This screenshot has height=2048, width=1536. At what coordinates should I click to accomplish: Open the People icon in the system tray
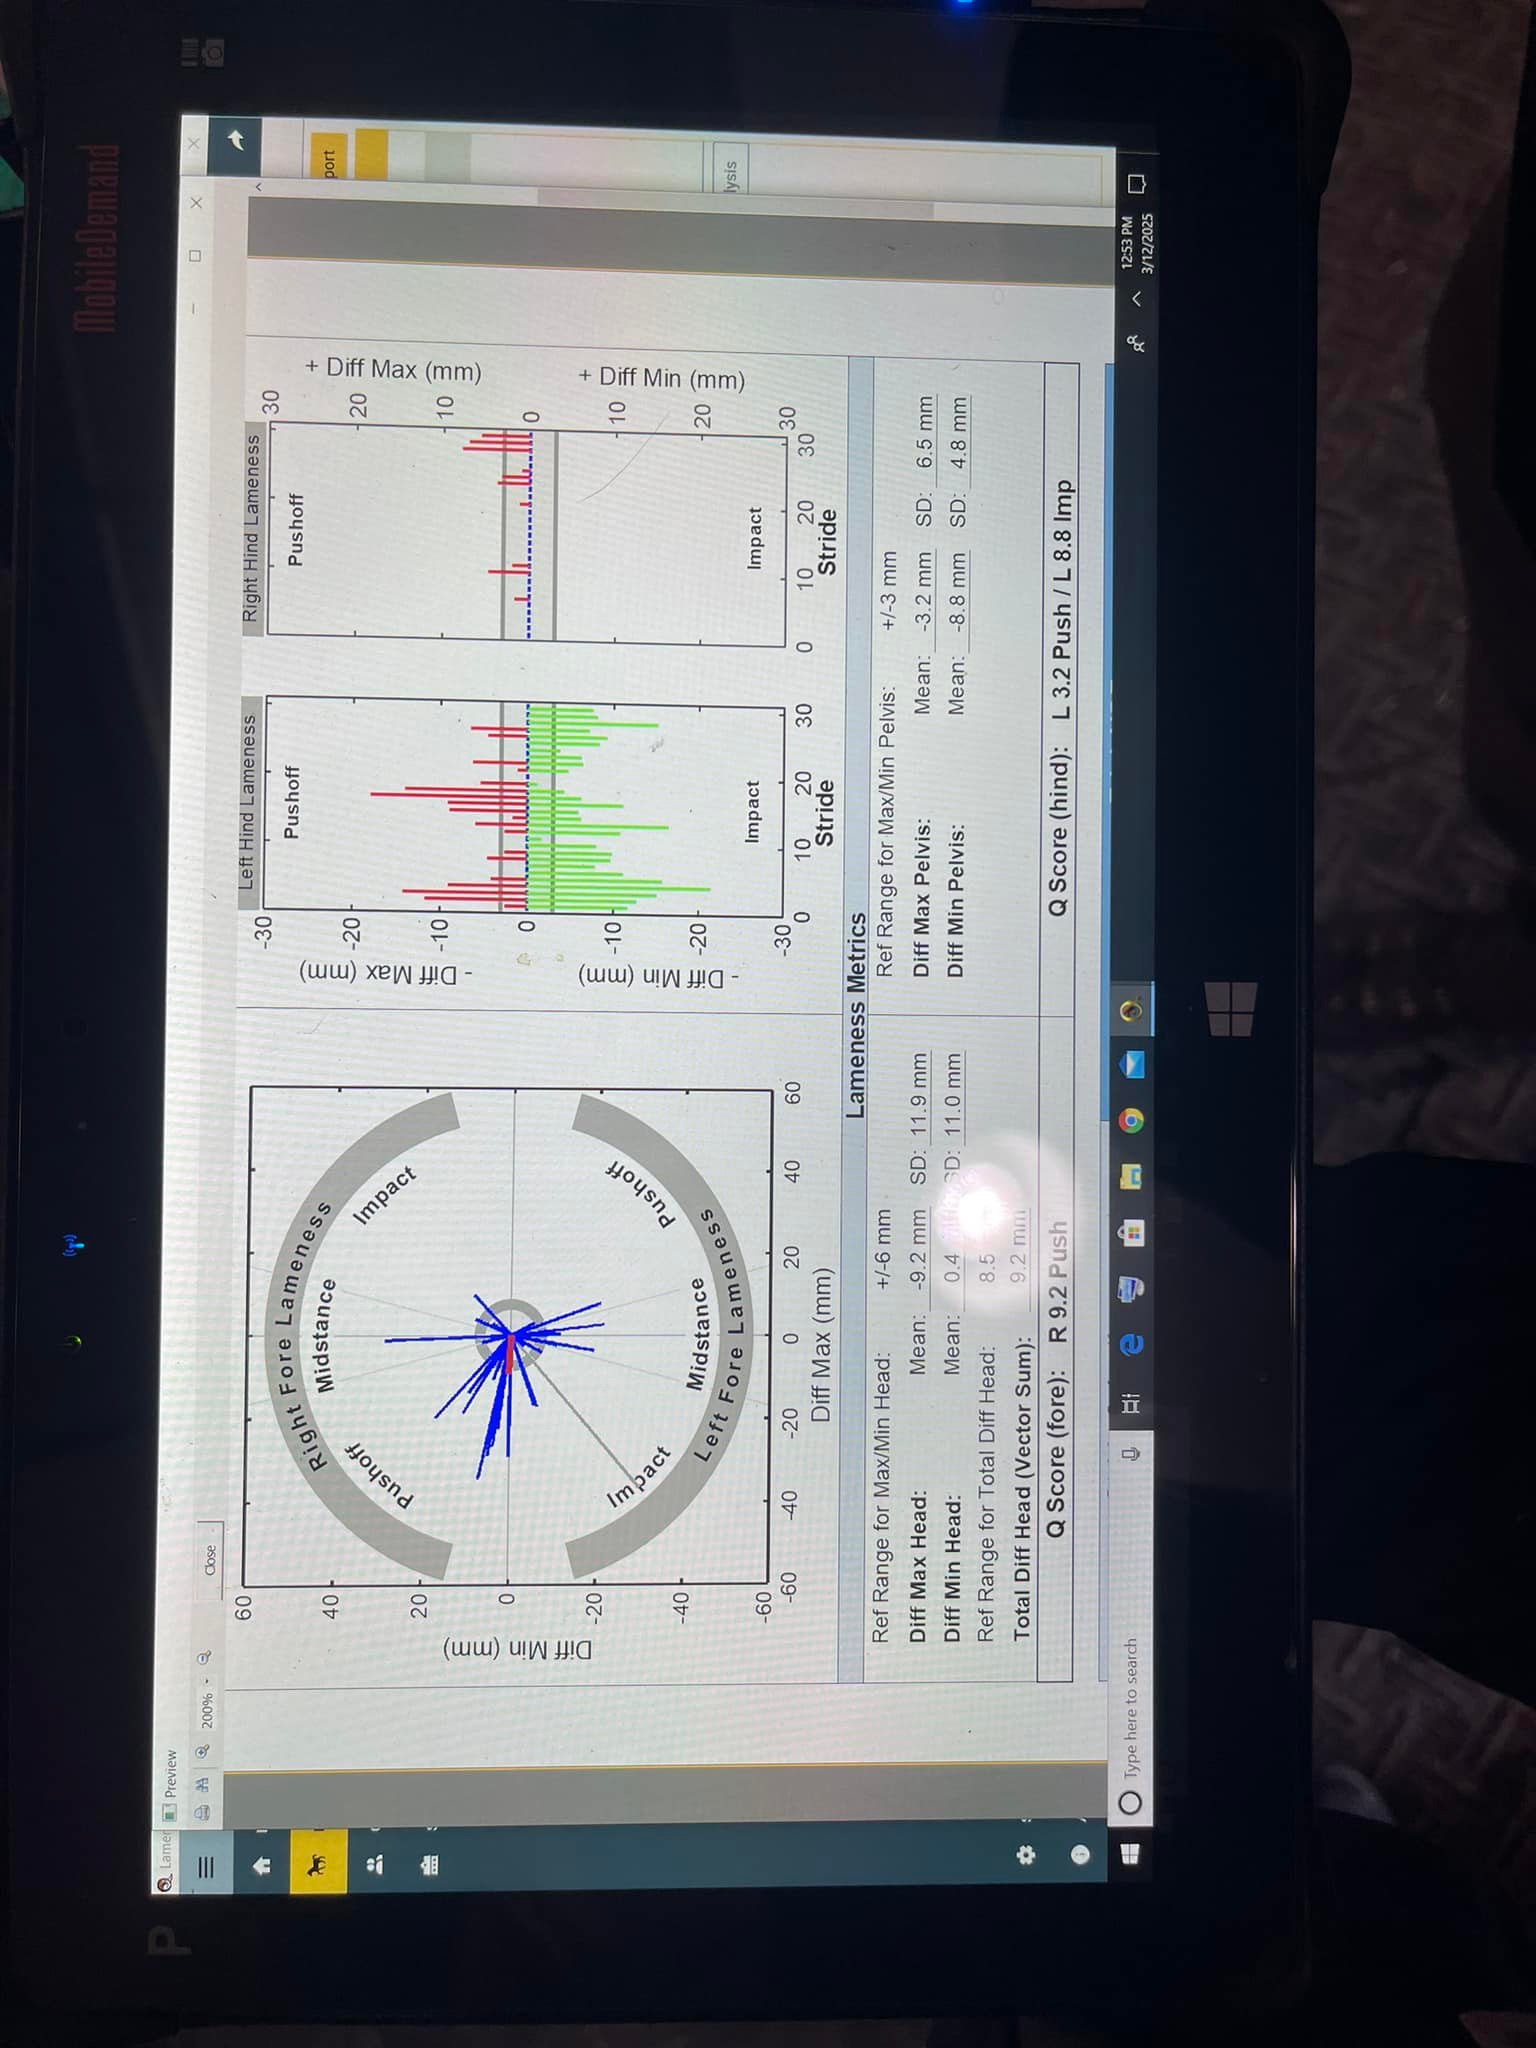pos(1137,343)
